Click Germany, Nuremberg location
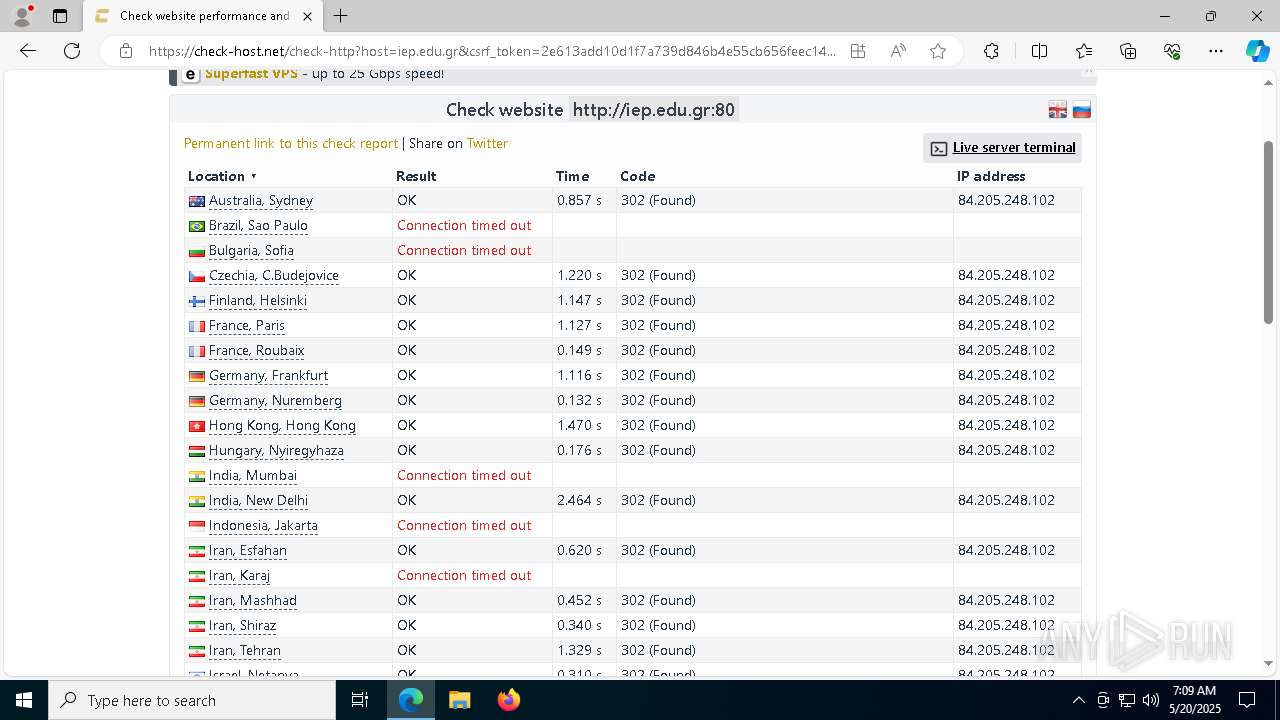This screenshot has width=1280, height=720. 275,401
